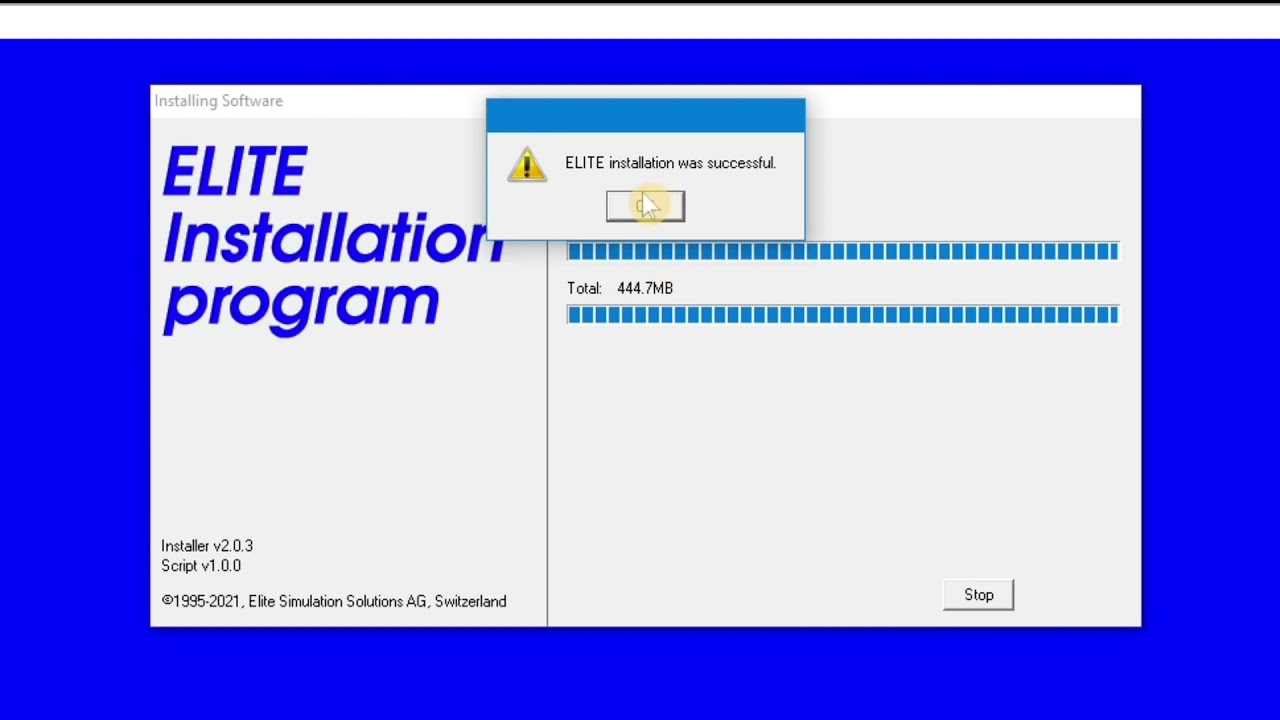Click the upper file progress bar
The width and height of the screenshot is (1280, 720).
[x=842, y=251]
